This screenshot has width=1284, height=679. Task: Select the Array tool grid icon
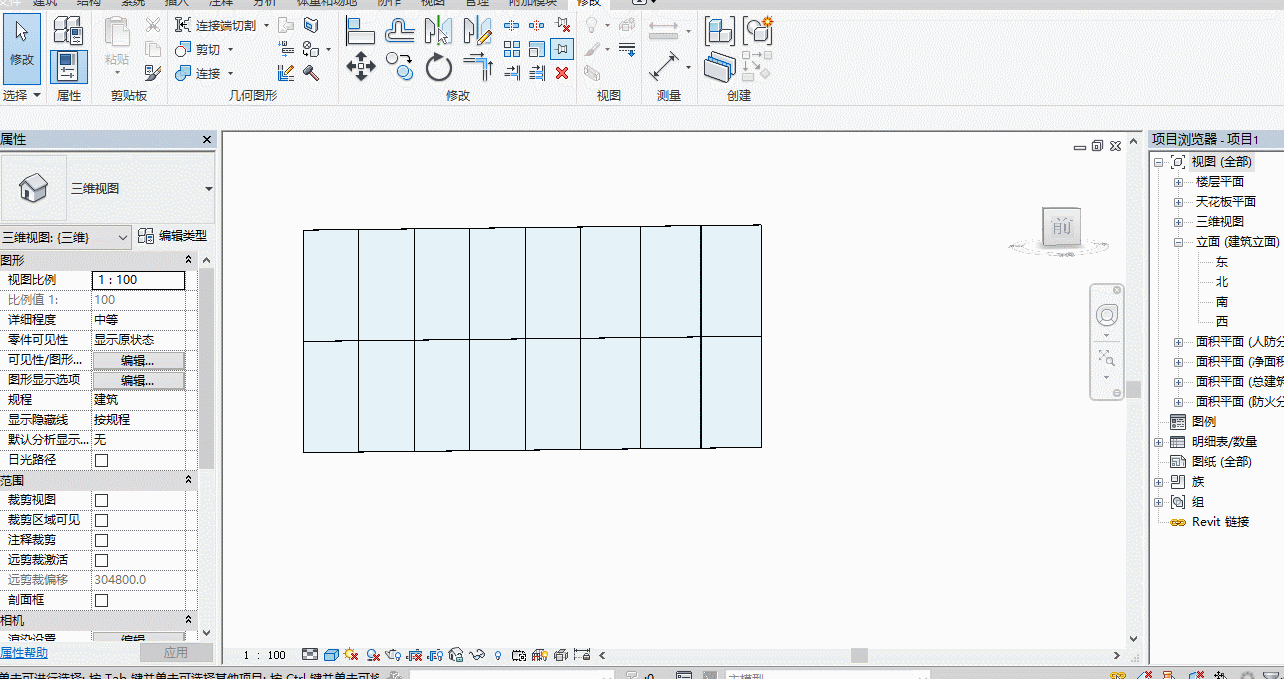pos(512,49)
